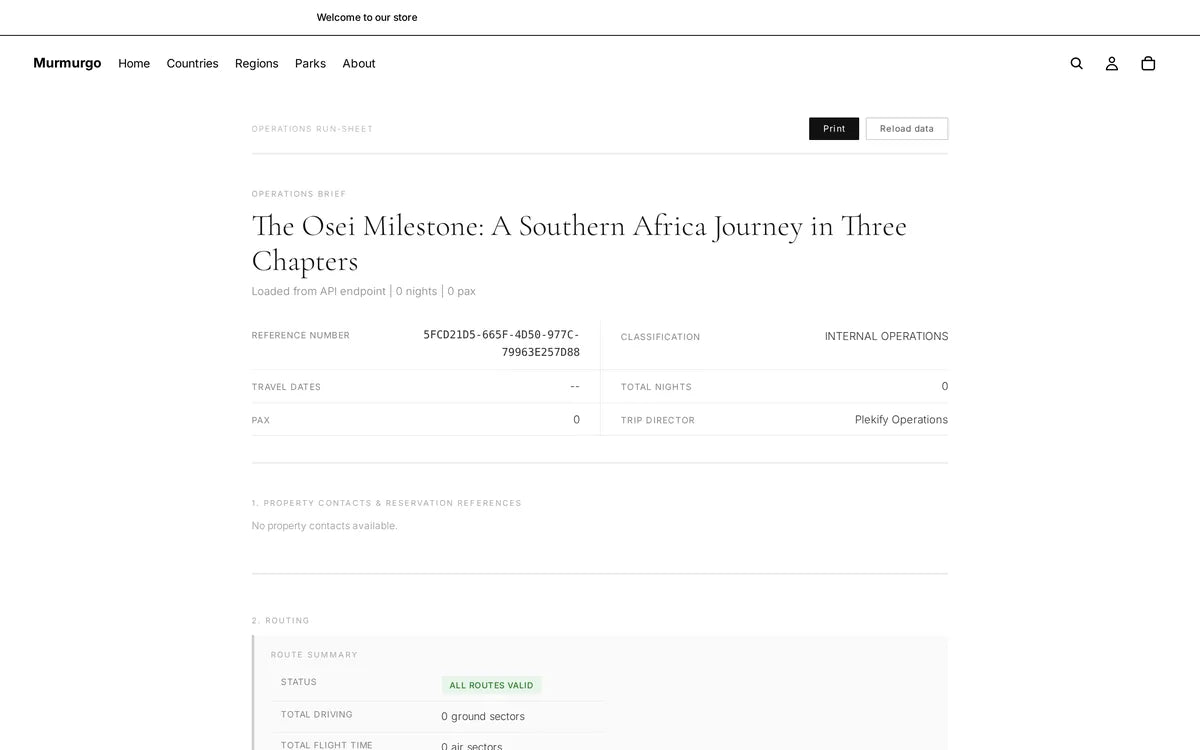Click the Murmurgo store logo
The height and width of the screenshot is (750, 1200).
click(x=67, y=63)
